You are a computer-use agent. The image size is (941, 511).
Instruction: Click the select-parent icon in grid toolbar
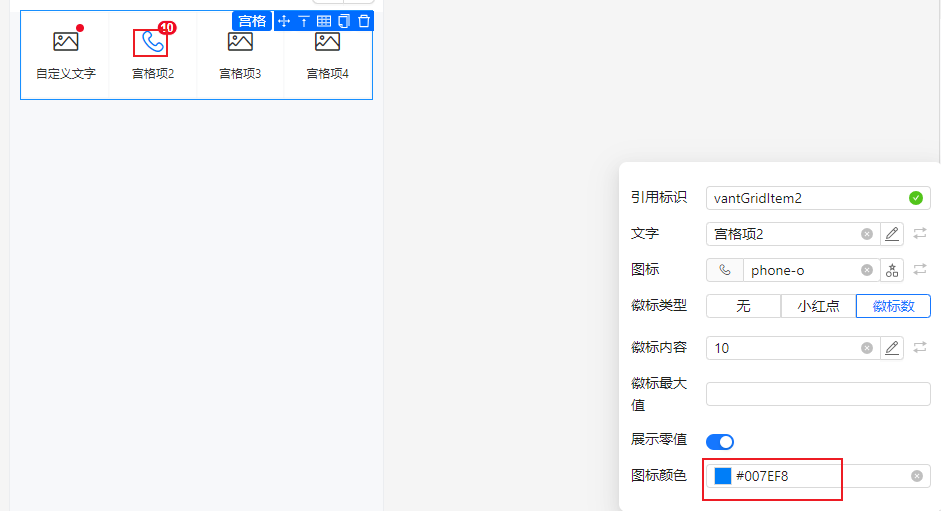click(x=304, y=21)
